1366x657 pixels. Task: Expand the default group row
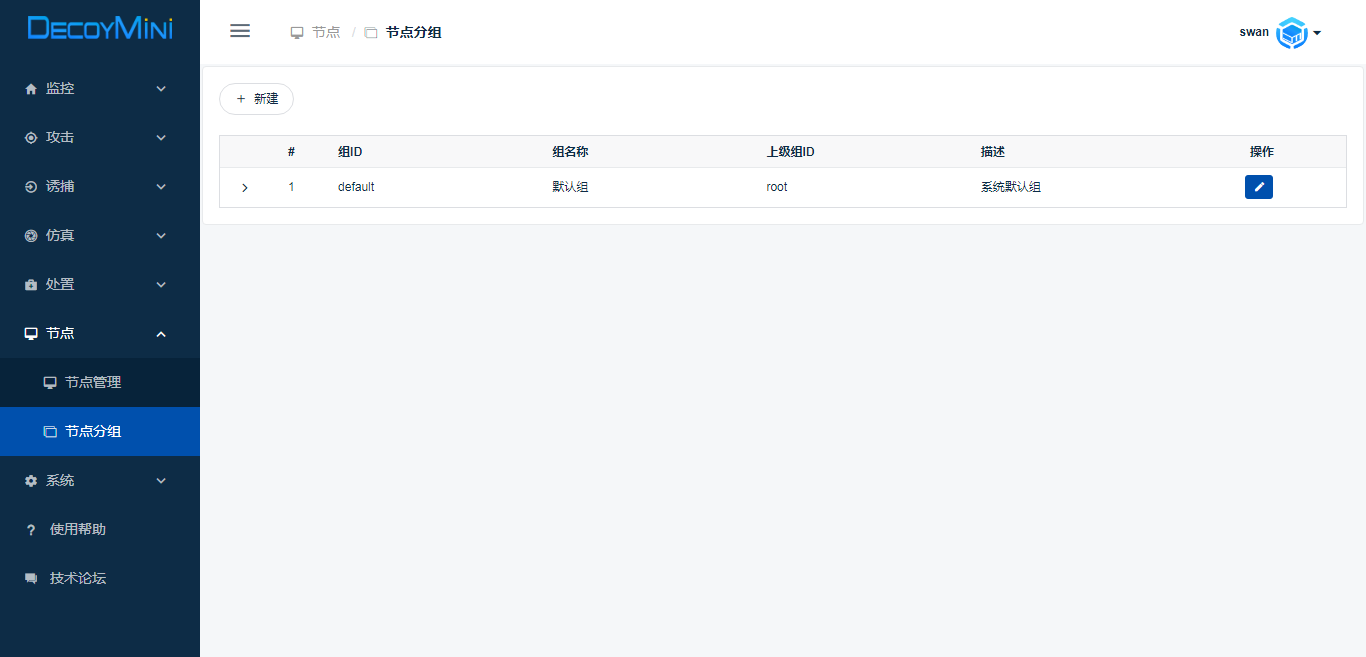pyautogui.click(x=245, y=188)
